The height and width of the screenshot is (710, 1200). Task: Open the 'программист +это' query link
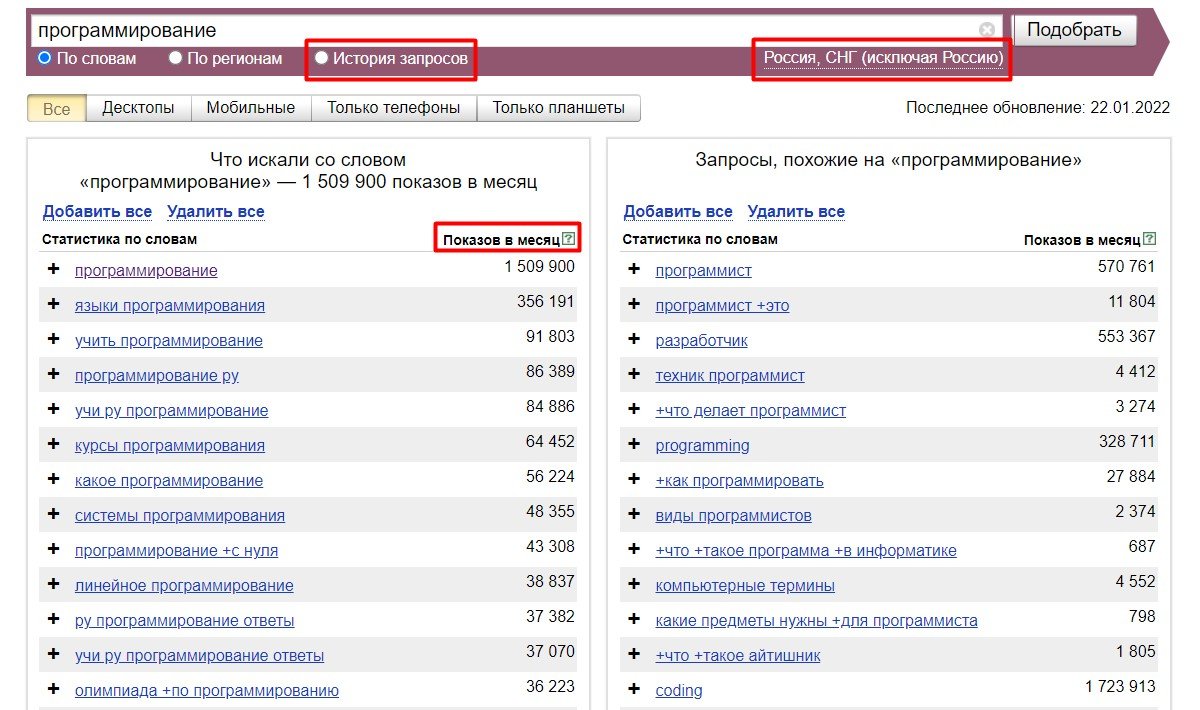722,306
